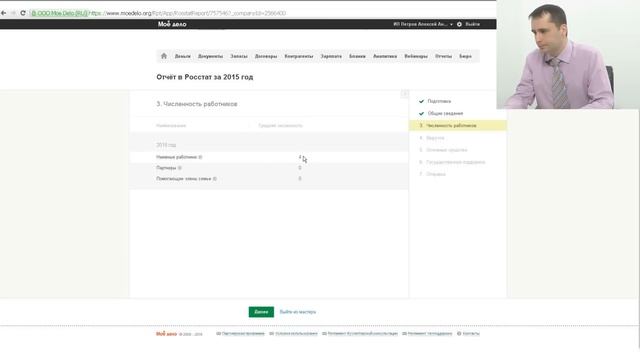Image resolution: width=640 pixels, height=360 pixels.
Task: Click the Средняя численность column header
Action: (280, 126)
